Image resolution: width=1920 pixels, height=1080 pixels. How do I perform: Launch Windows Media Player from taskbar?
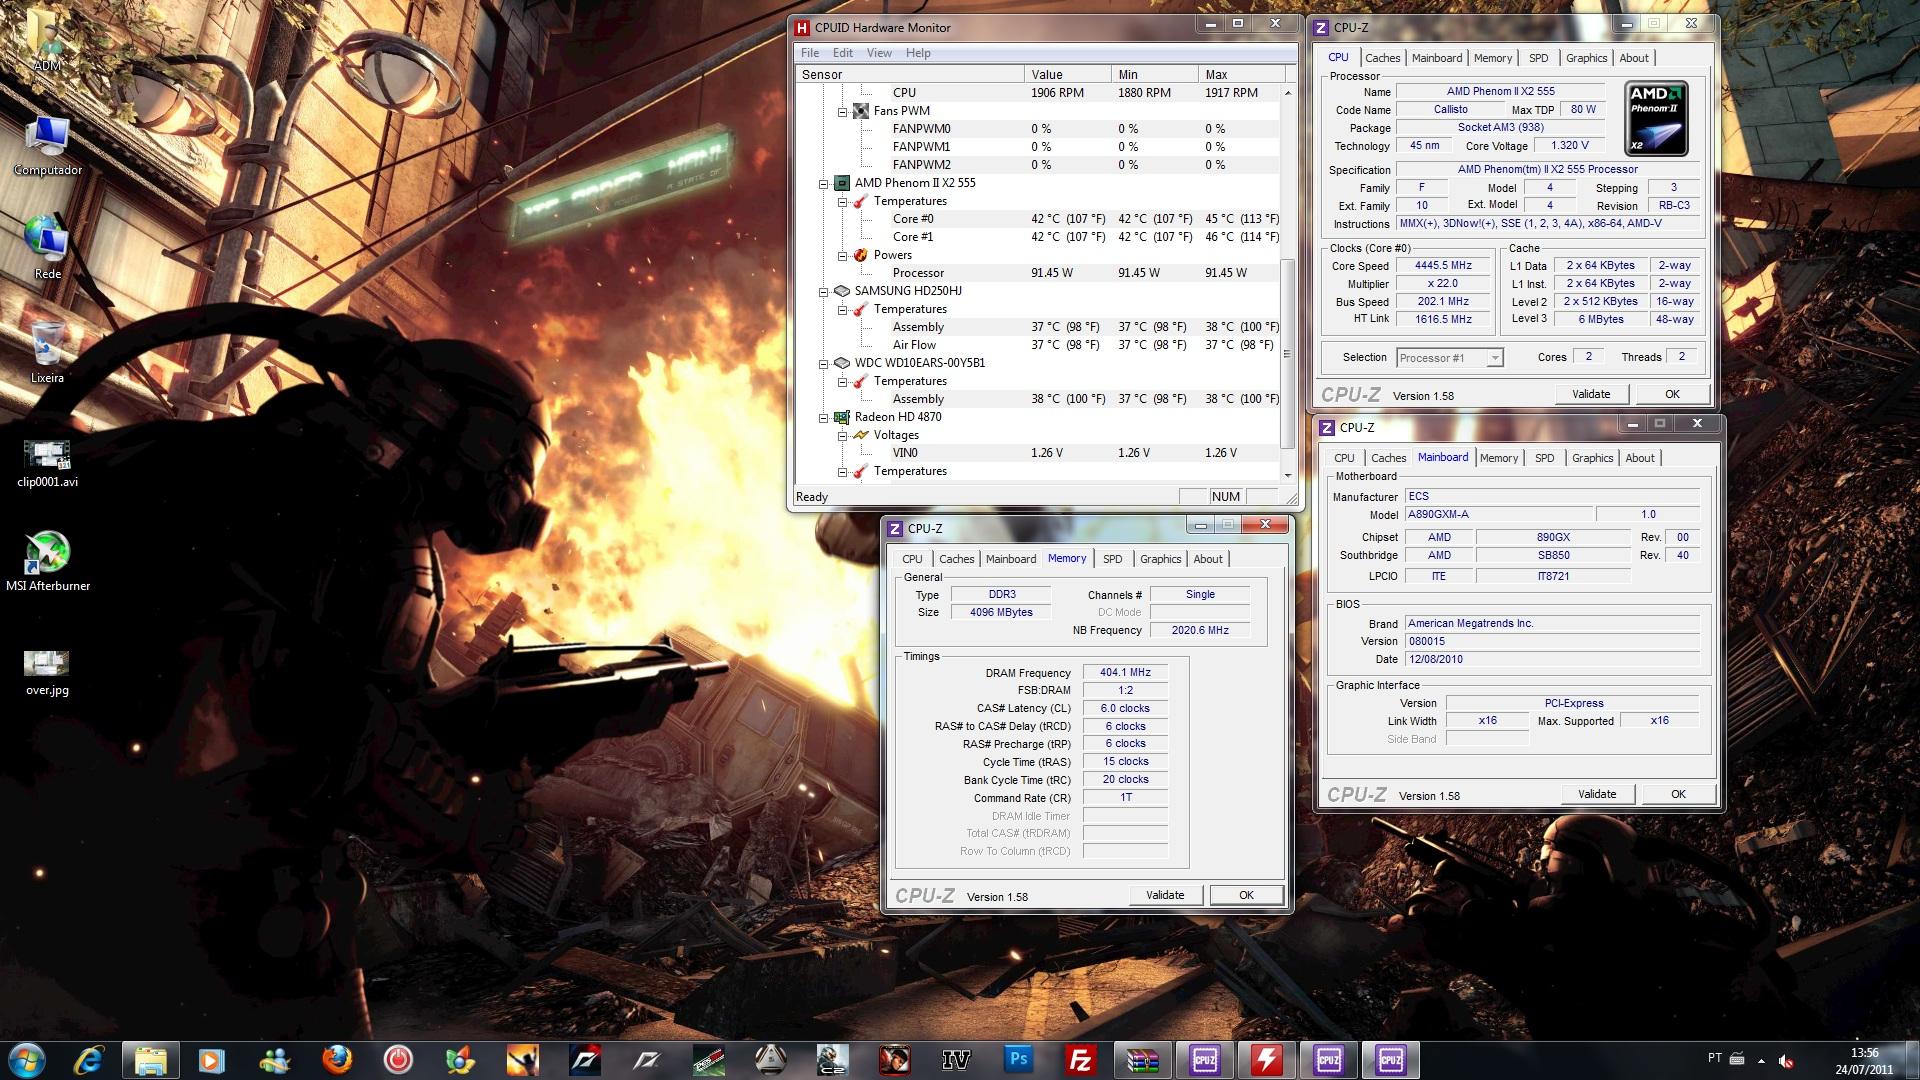point(212,1060)
